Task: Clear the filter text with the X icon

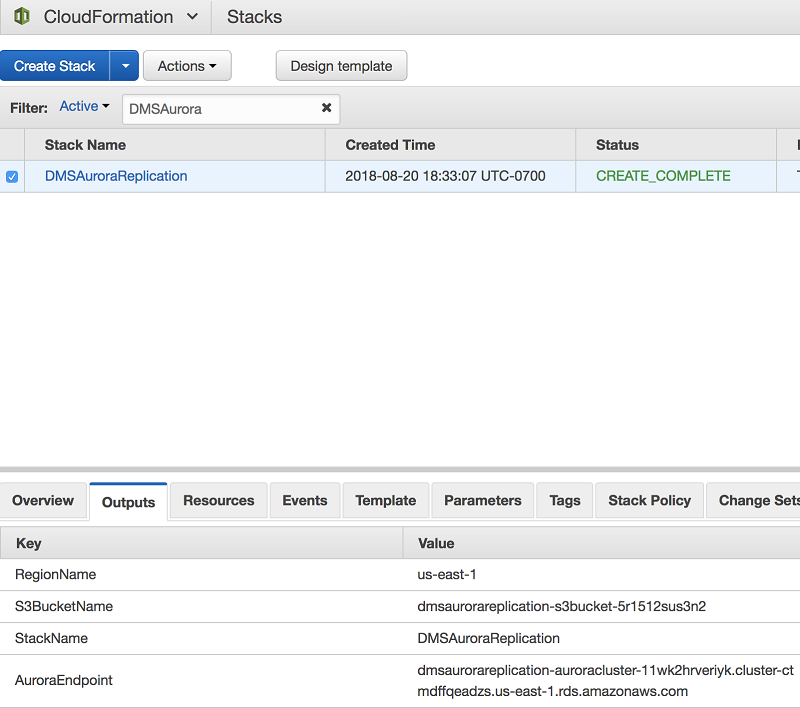Action: click(x=327, y=108)
